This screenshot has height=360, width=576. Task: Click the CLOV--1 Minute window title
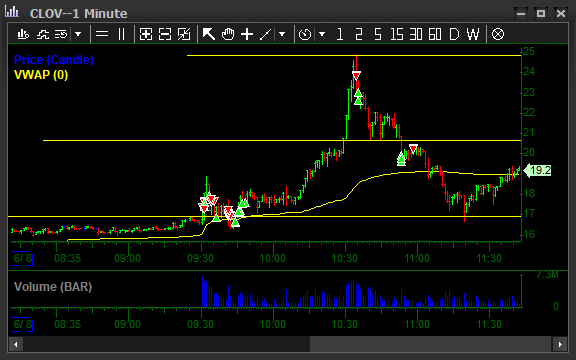[x=79, y=14]
